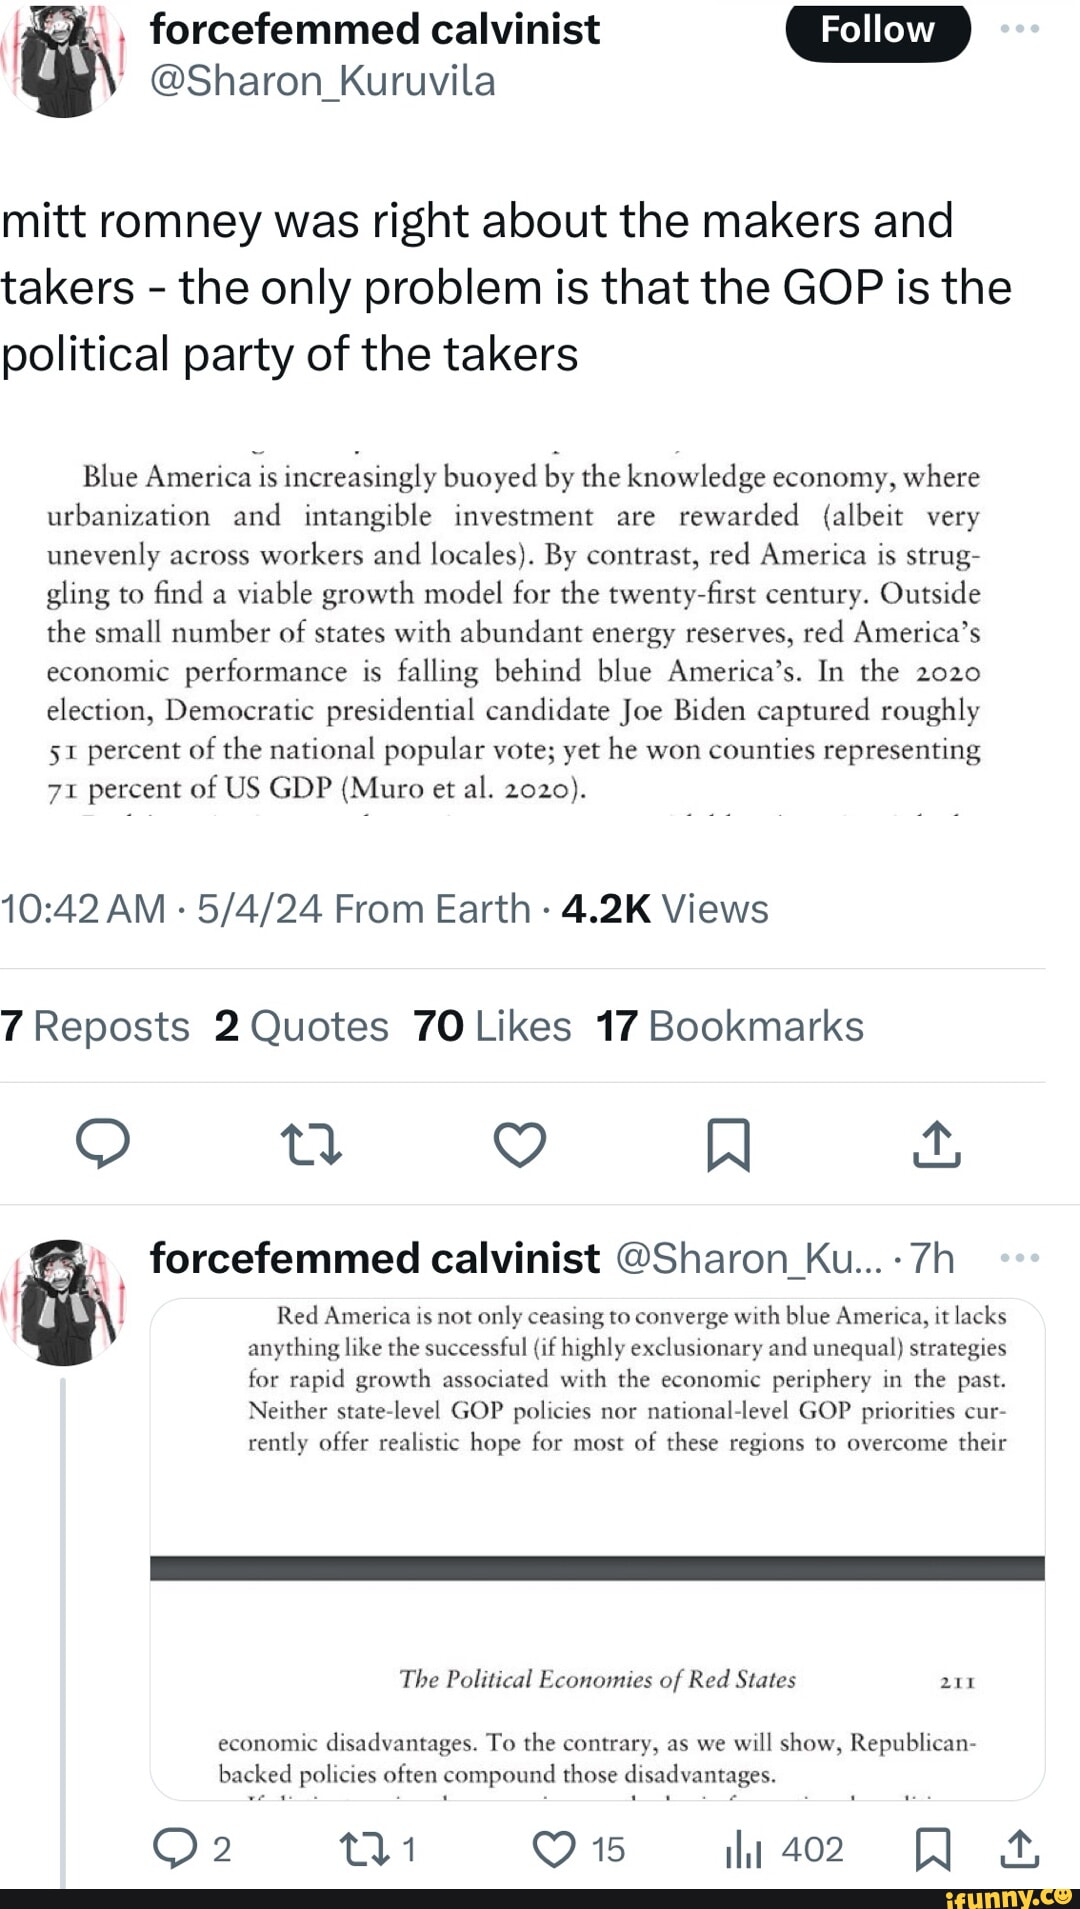Screen dimensions: 1080x1909
Task: Open the 7 Reposts list
Action: coord(95,1026)
